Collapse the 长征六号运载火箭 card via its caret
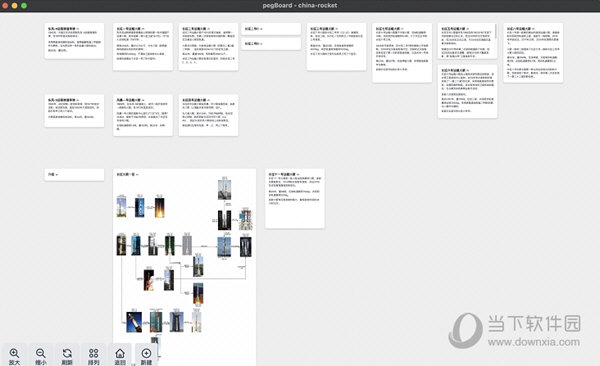600x366 pixels. (468, 70)
